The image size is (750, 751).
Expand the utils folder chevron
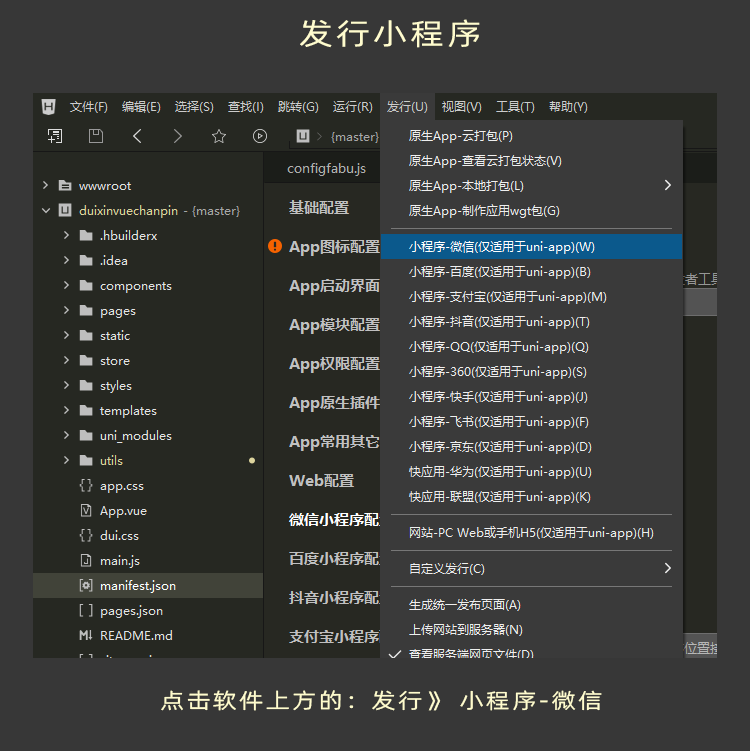click(x=66, y=460)
